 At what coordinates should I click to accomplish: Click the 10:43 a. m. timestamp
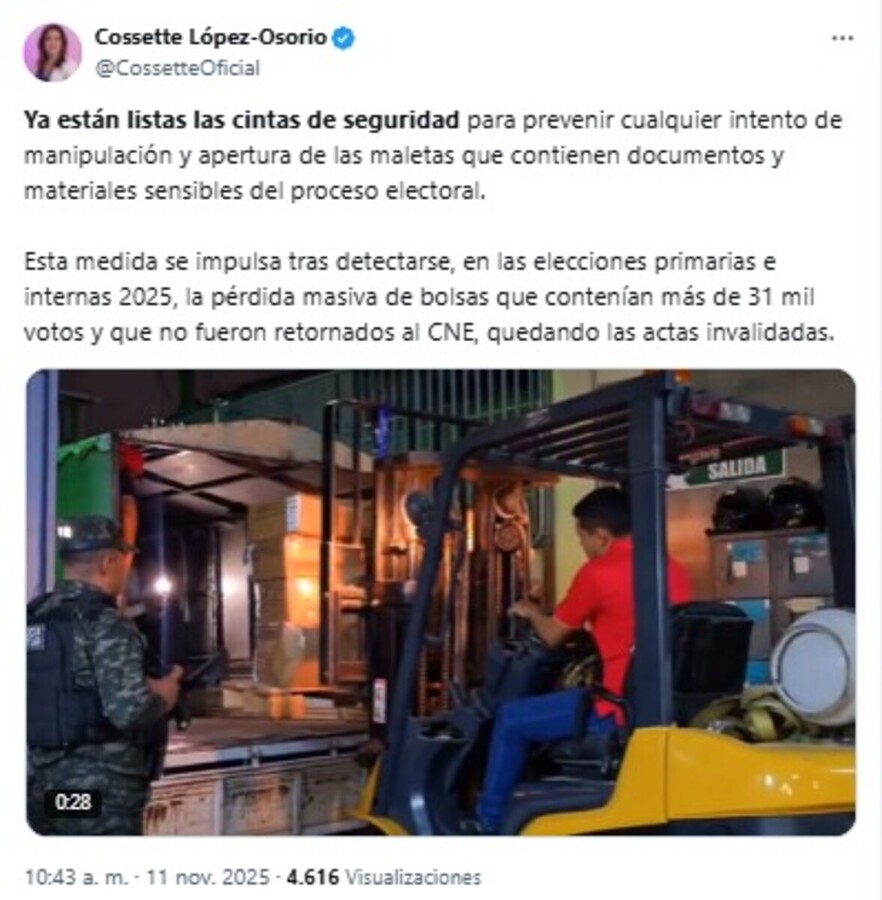[x=76, y=877]
